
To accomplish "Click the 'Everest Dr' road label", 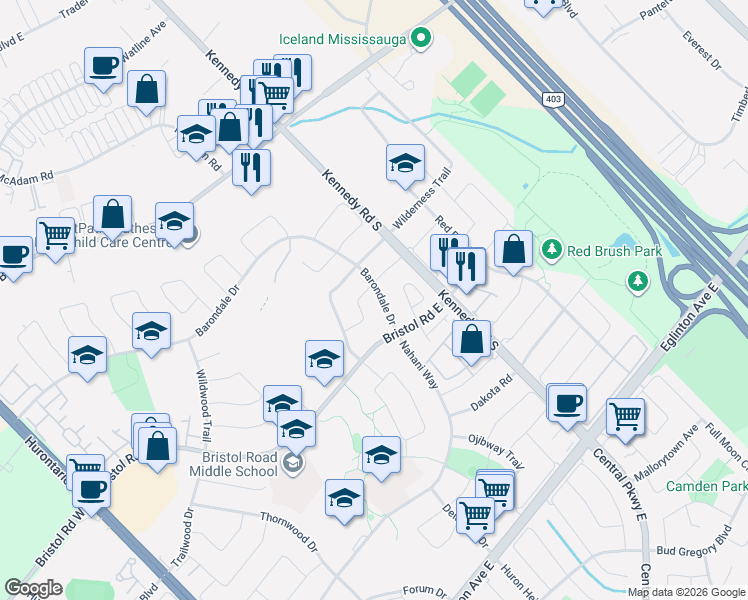I will pyautogui.click(x=702, y=50).
